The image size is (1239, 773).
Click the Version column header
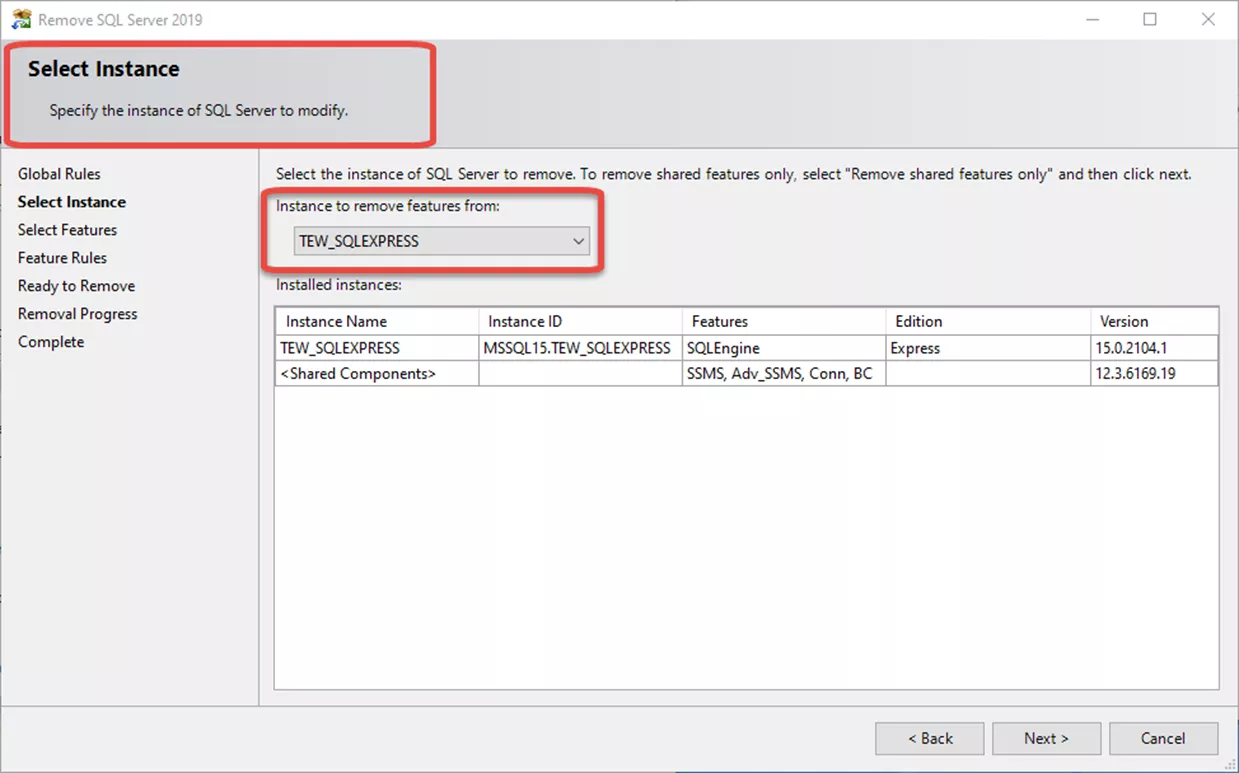point(1154,321)
